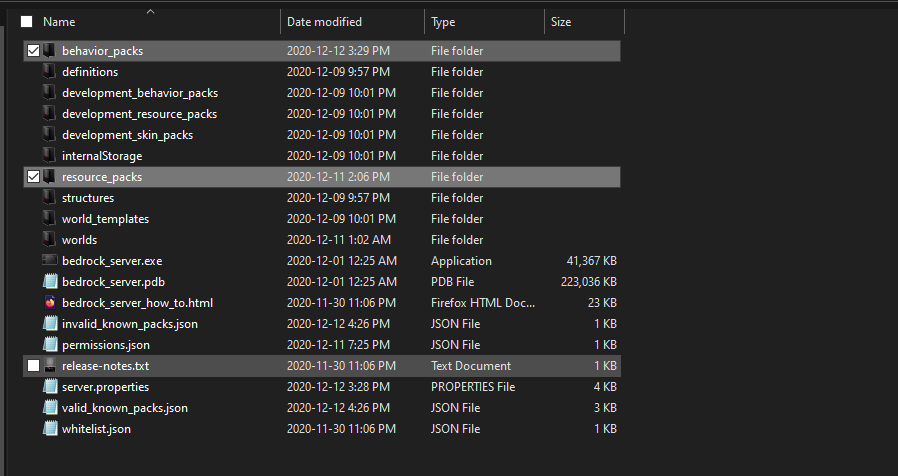Image resolution: width=898 pixels, height=476 pixels.
Task: Click the bedrock_server.exe application icon
Action: 50,261
